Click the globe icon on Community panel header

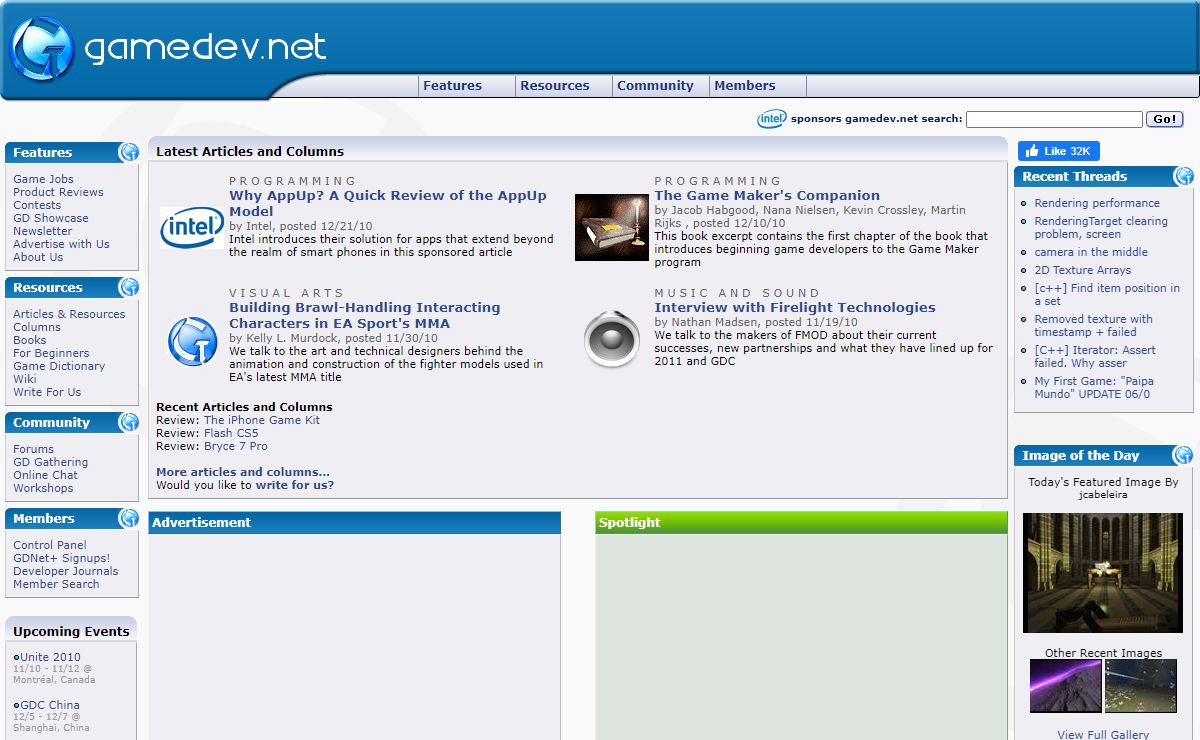pyautogui.click(x=129, y=422)
